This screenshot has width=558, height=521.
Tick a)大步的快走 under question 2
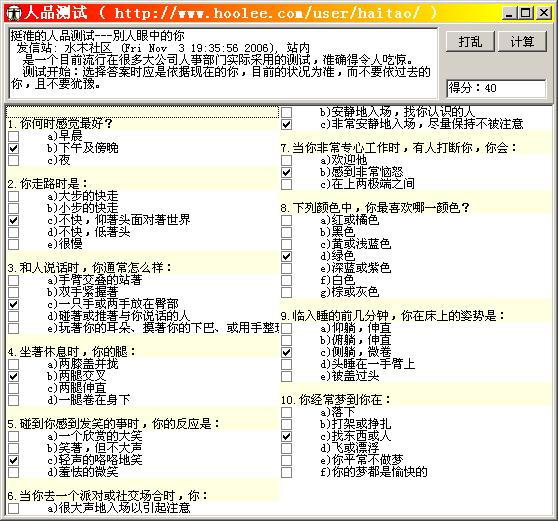[14, 196]
